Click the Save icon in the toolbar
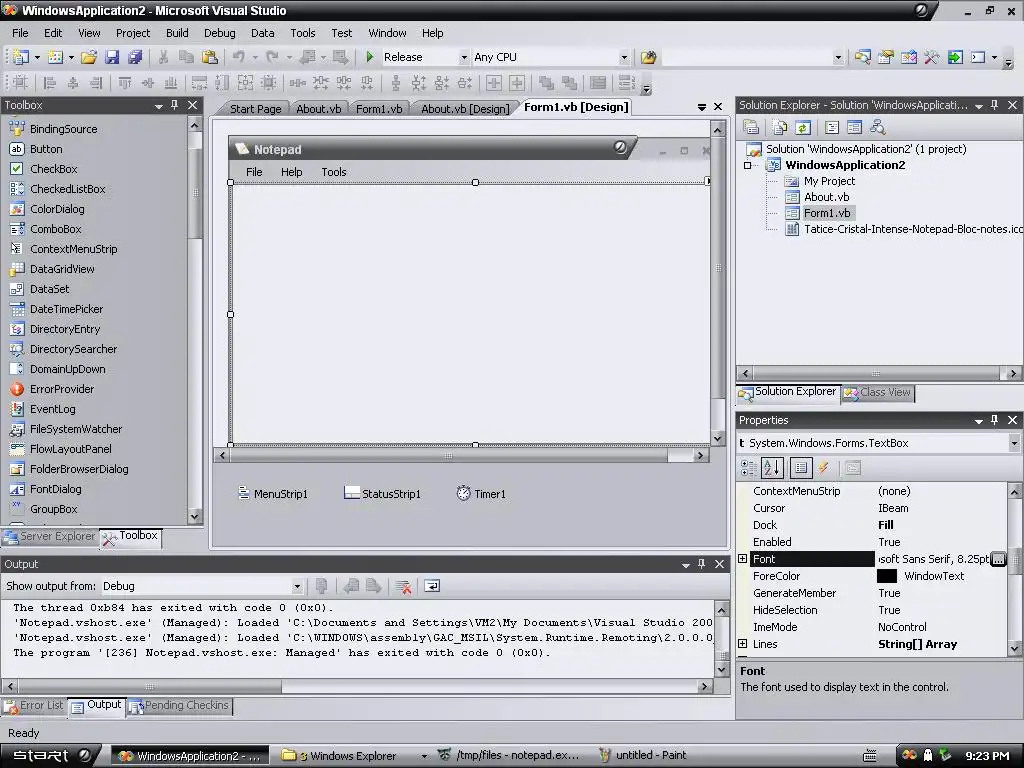The height and width of the screenshot is (768, 1024). 112,57
